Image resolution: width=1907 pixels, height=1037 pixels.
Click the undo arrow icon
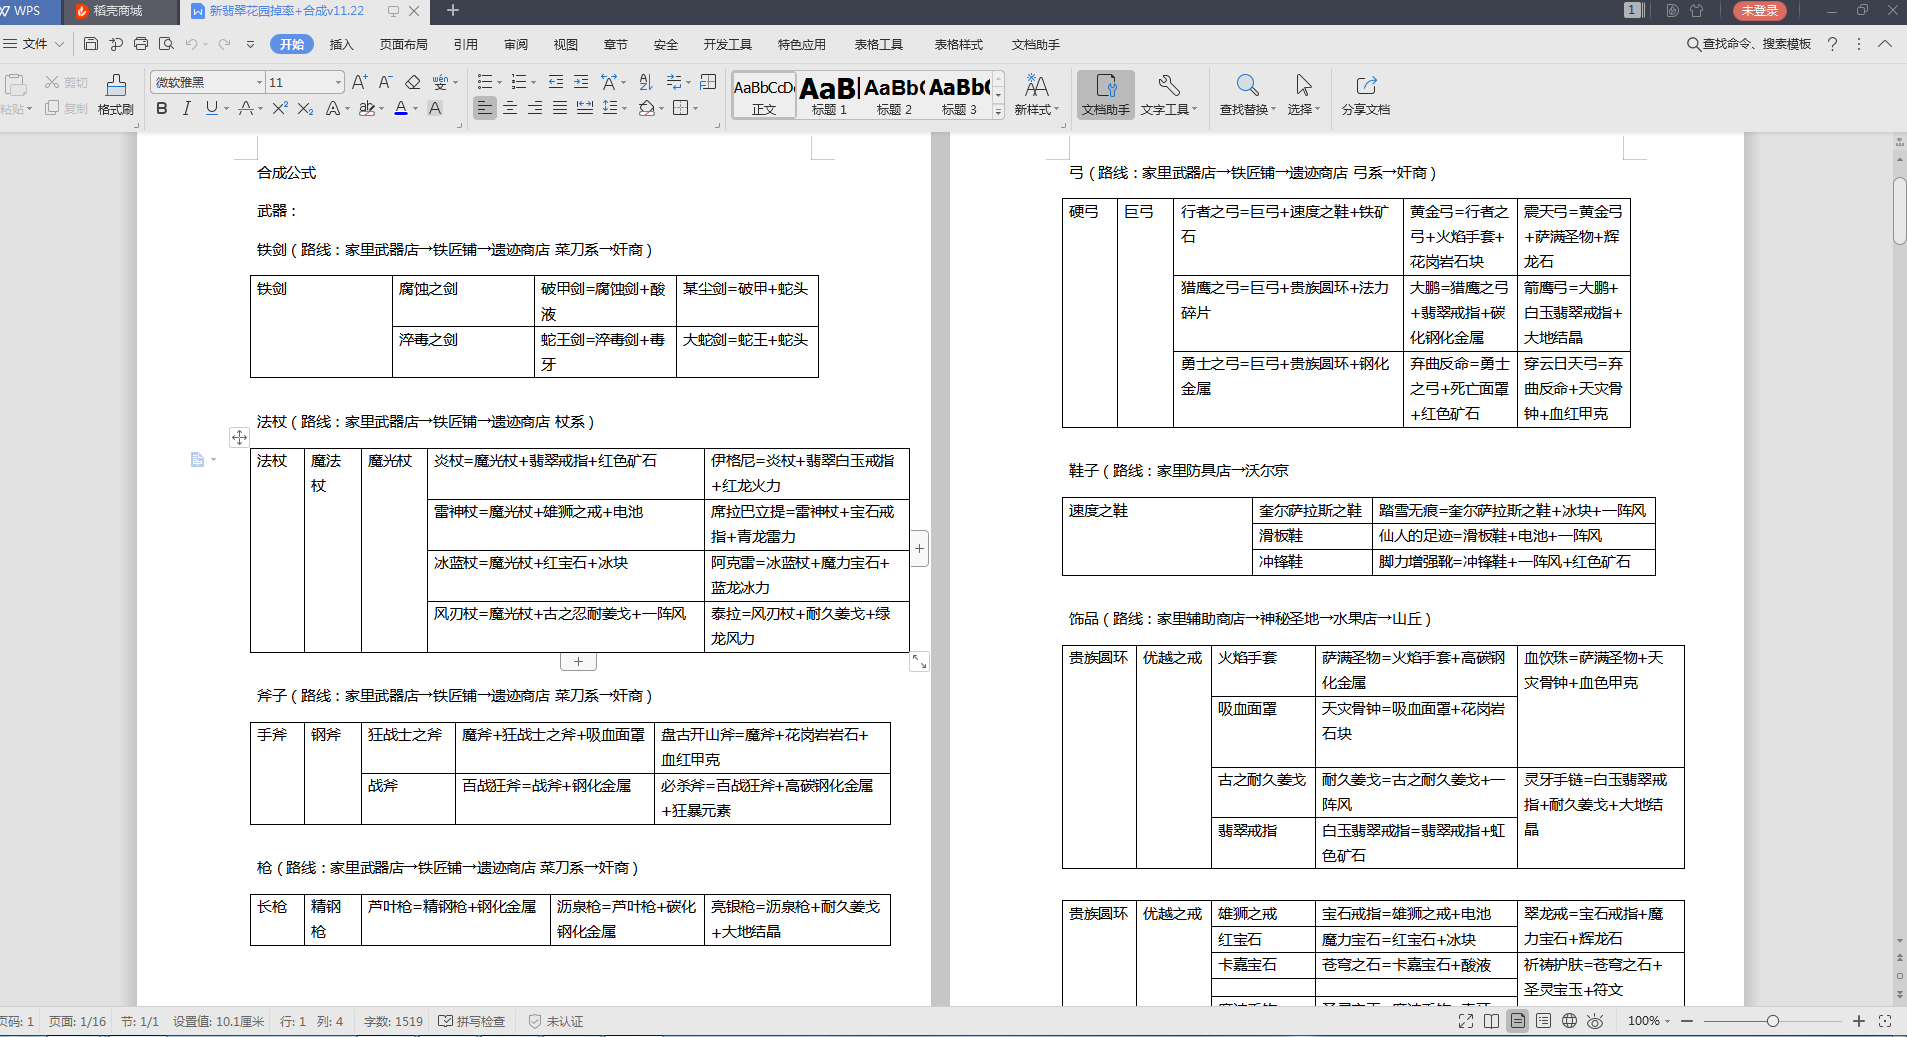pyautogui.click(x=191, y=44)
